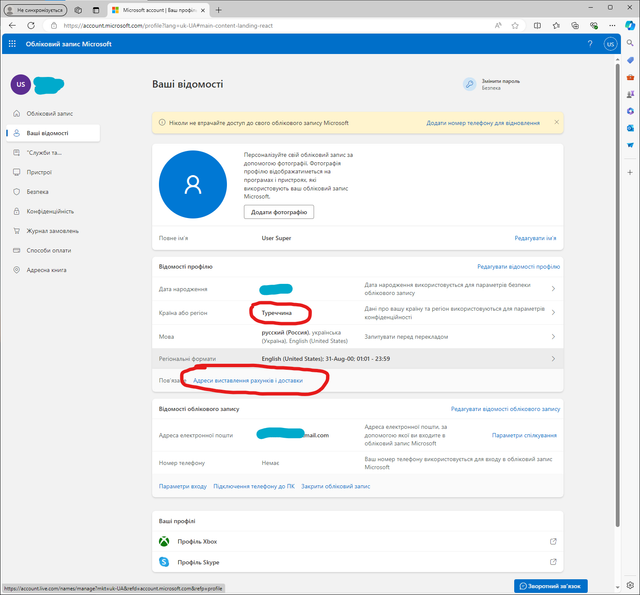Click the Skype logo icon
The height and width of the screenshot is (595, 640).
164,562
